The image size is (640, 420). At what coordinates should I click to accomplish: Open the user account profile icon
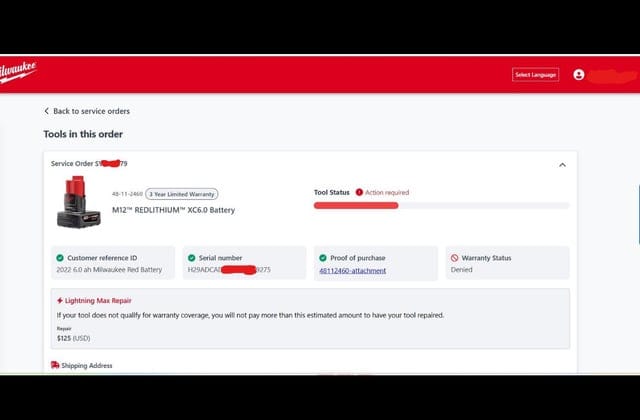tap(579, 75)
